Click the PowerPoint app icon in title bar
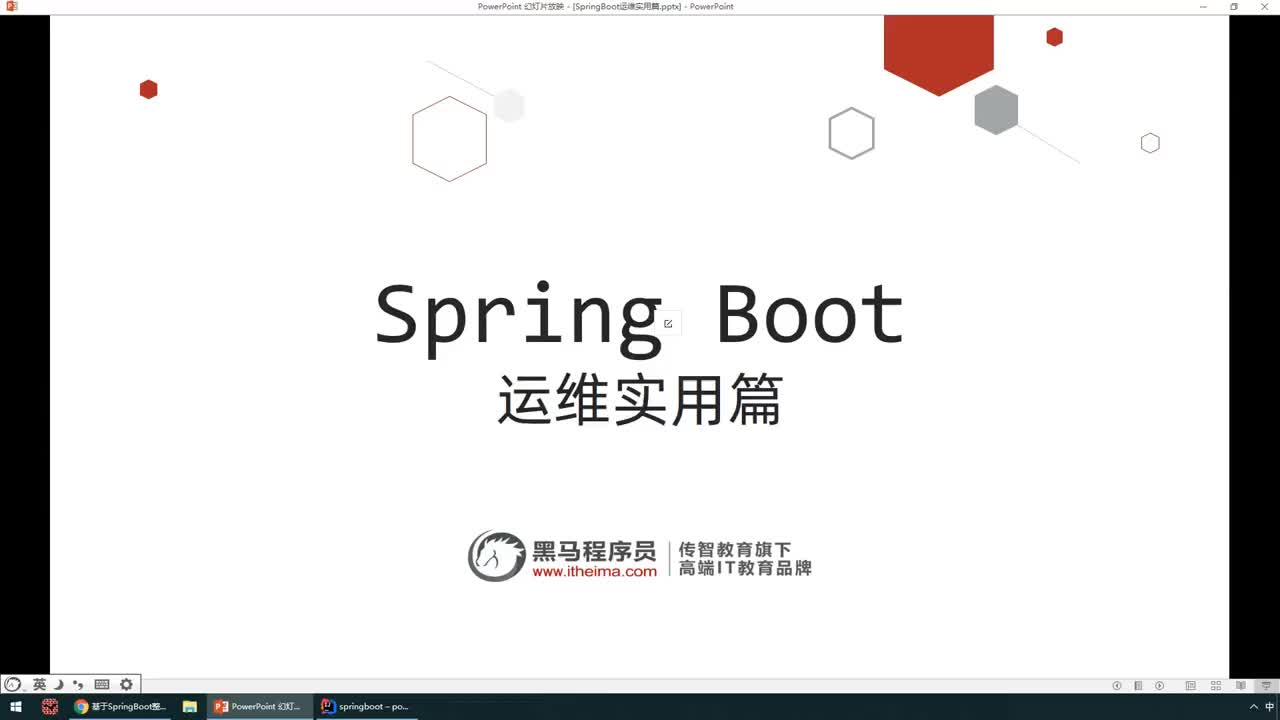1280x720 pixels. (12, 6)
